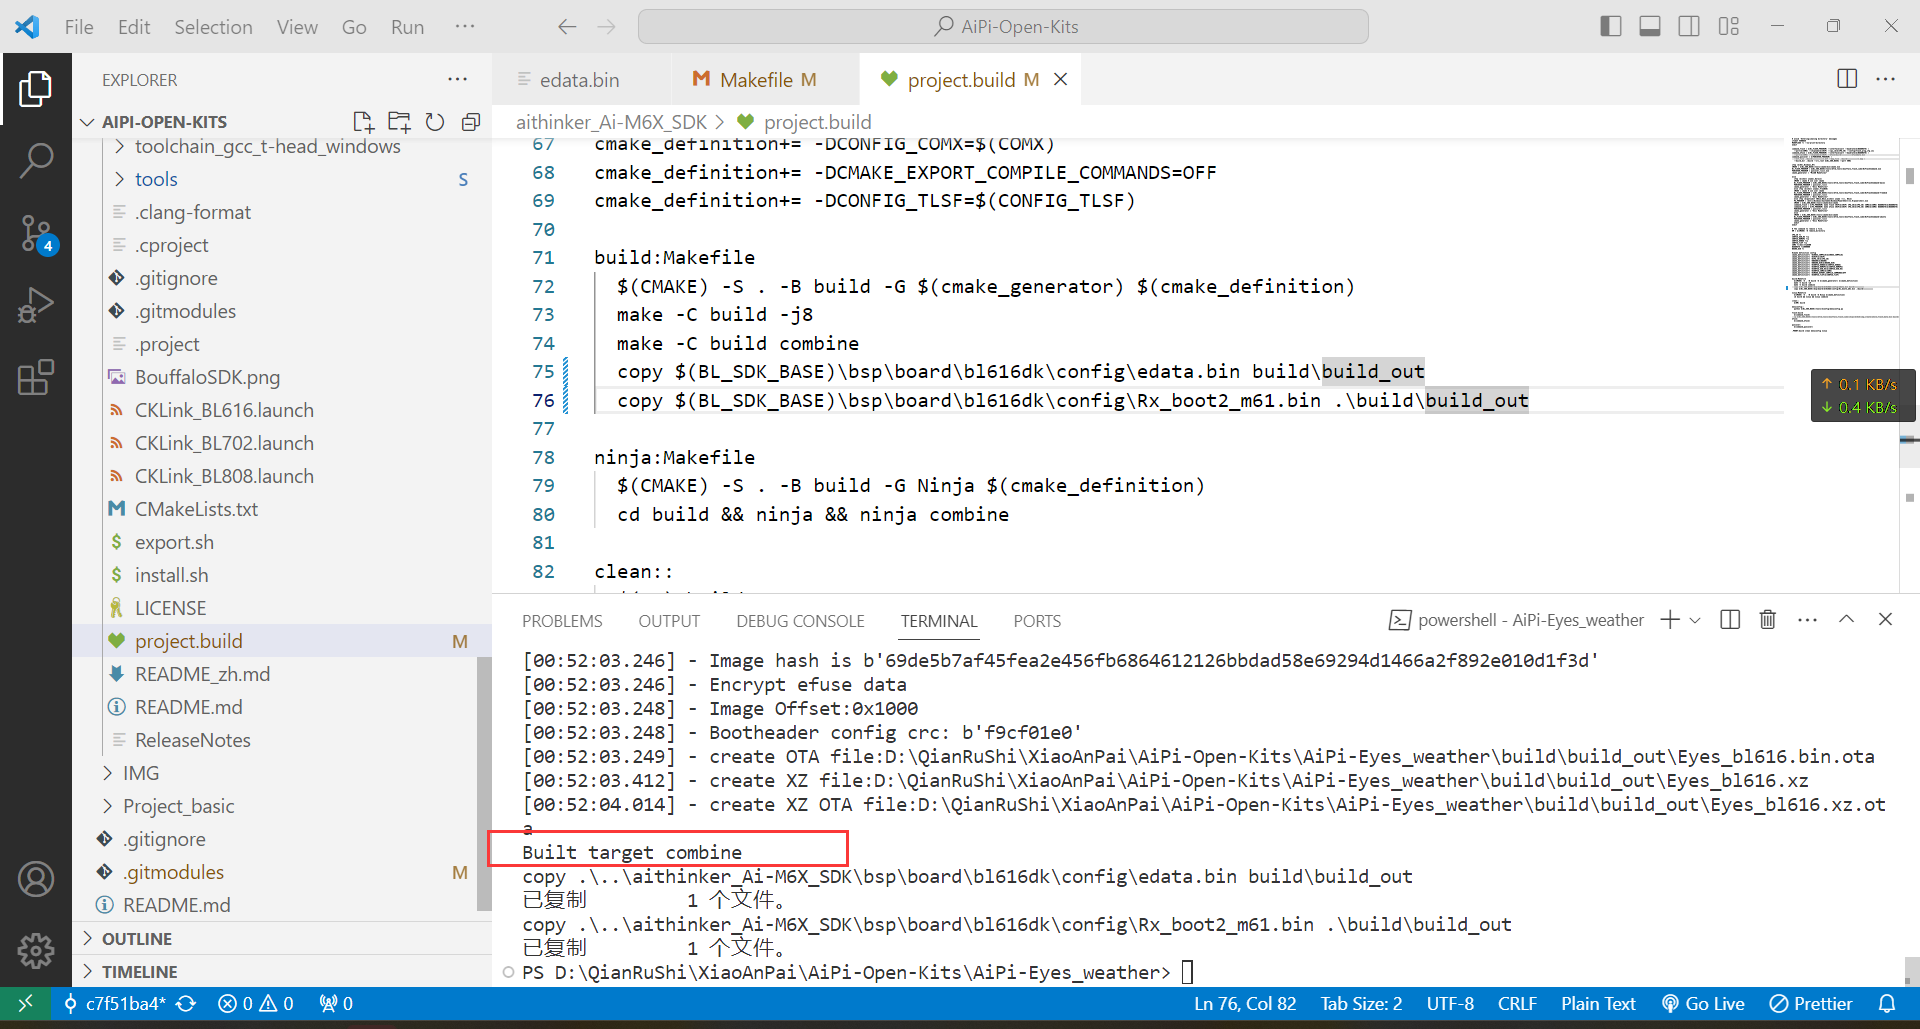This screenshot has height=1029, width=1920.
Task: Open CMakeLists.txt in explorer
Action: tap(196, 509)
